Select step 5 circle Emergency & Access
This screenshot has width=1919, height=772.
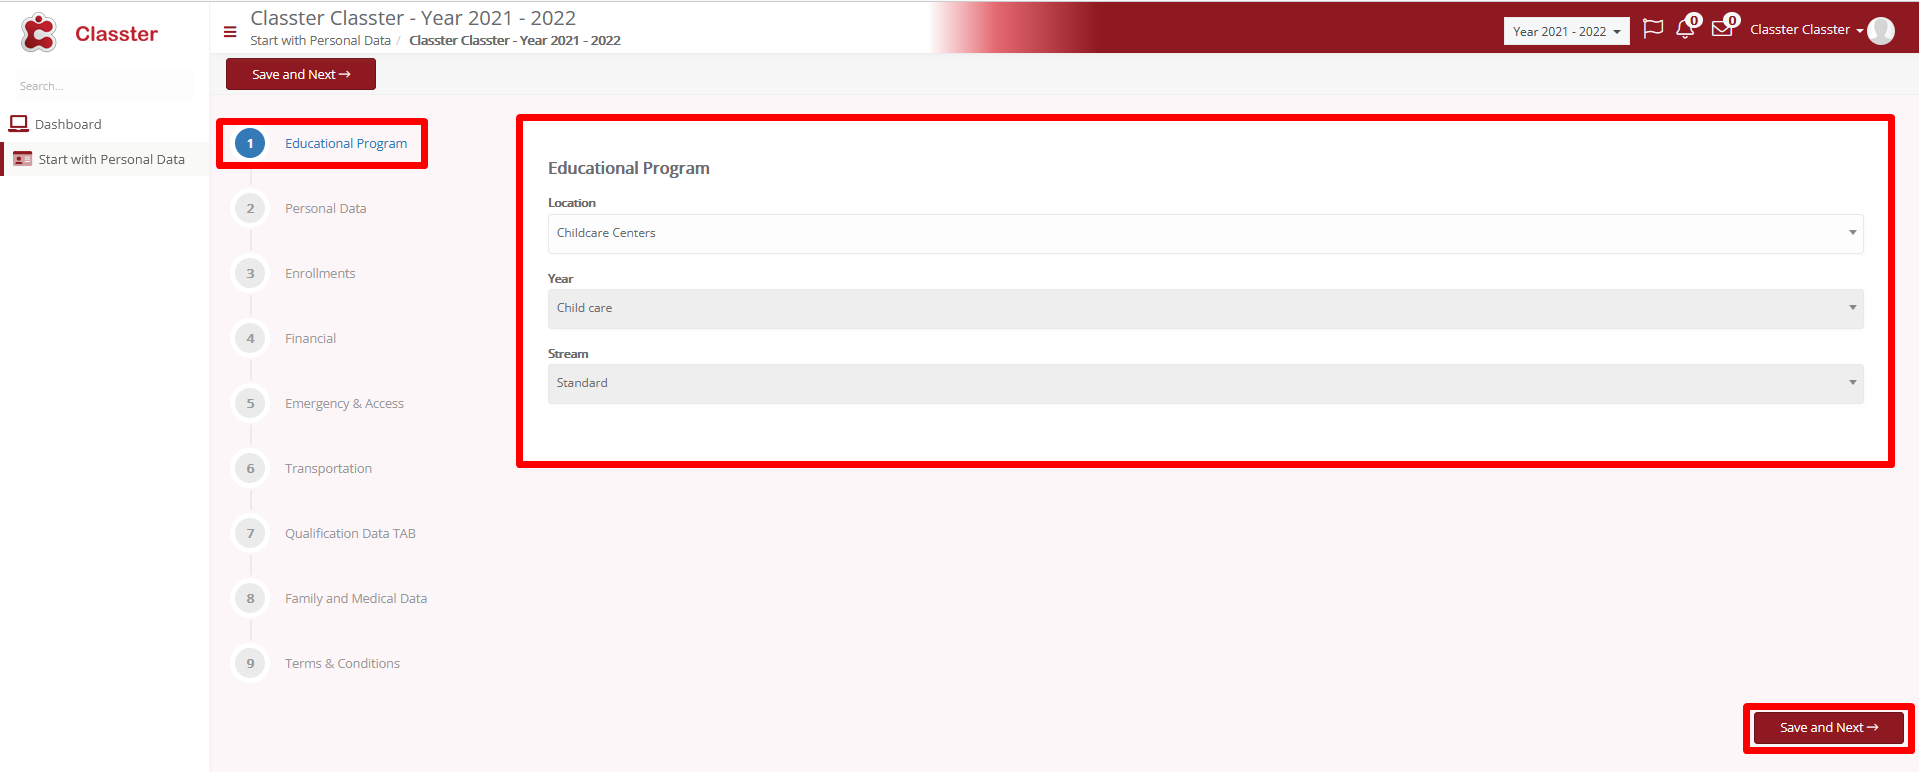[x=250, y=403]
